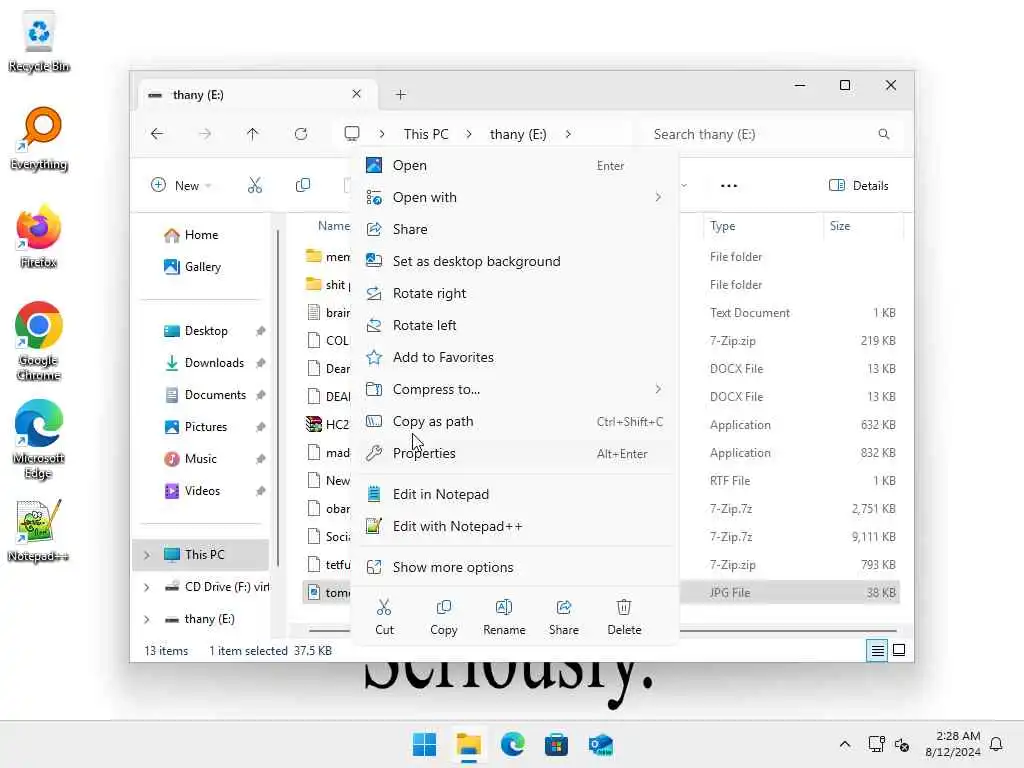The height and width of the screenshot is (768, 1024).
Task: Share the file via bottom bar icon
Action: click(x=564, y=616)
